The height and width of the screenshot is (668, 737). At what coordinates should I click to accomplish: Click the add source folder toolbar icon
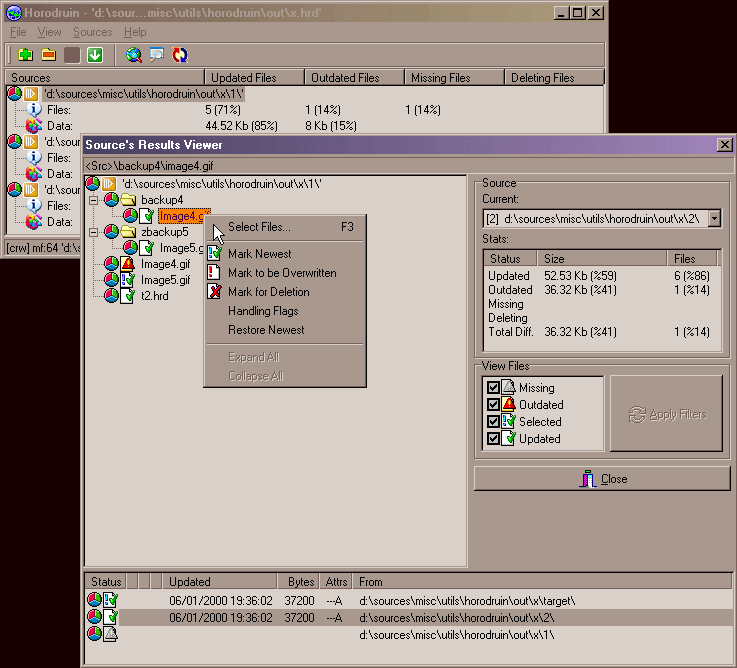[25, 55]
